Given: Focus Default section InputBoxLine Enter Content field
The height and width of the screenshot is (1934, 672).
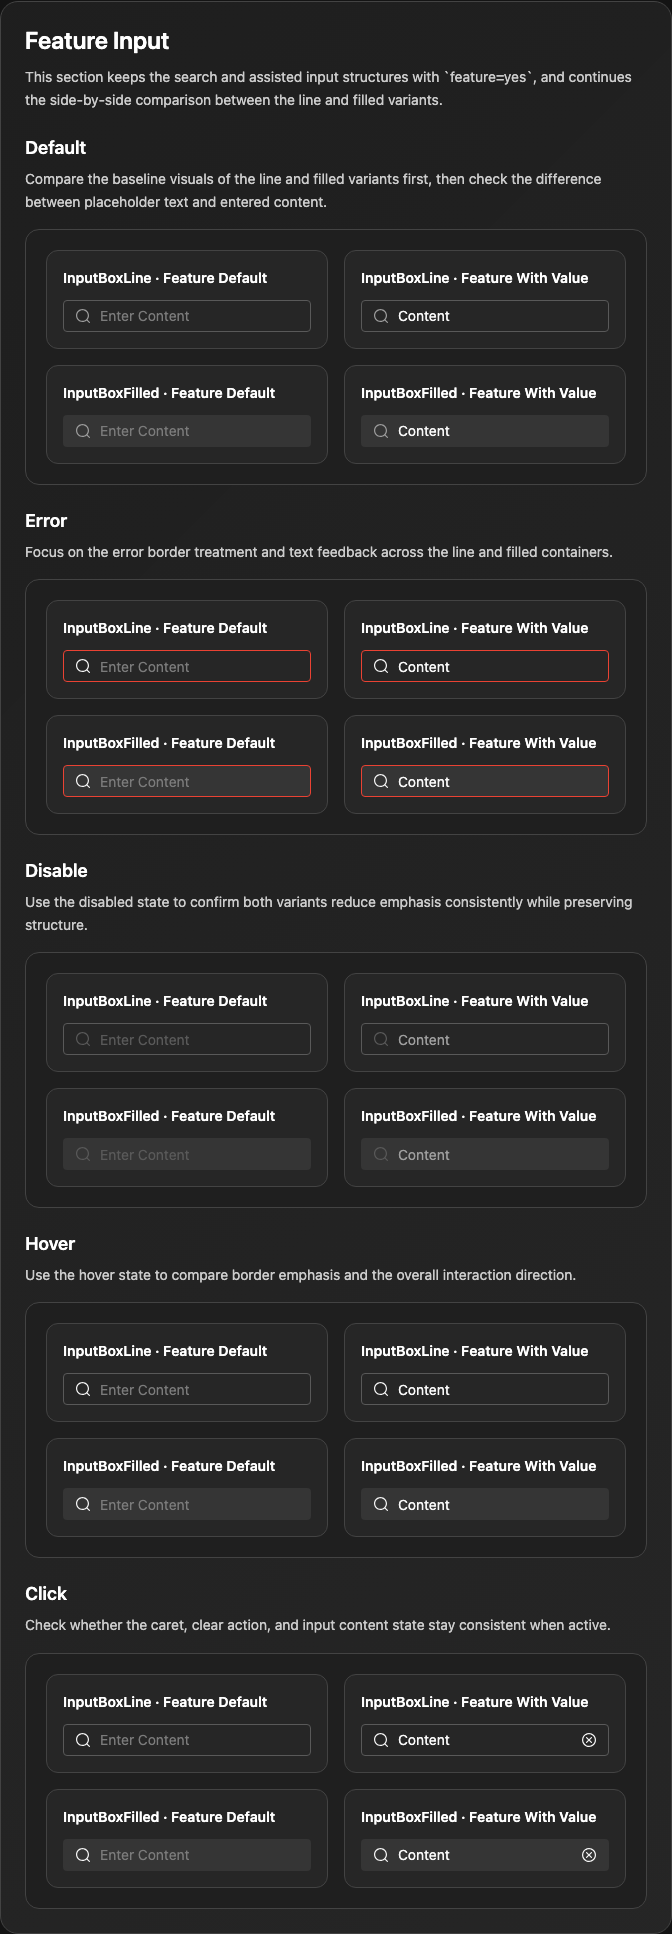Looking at the screenshot, I should click(187, 316).
